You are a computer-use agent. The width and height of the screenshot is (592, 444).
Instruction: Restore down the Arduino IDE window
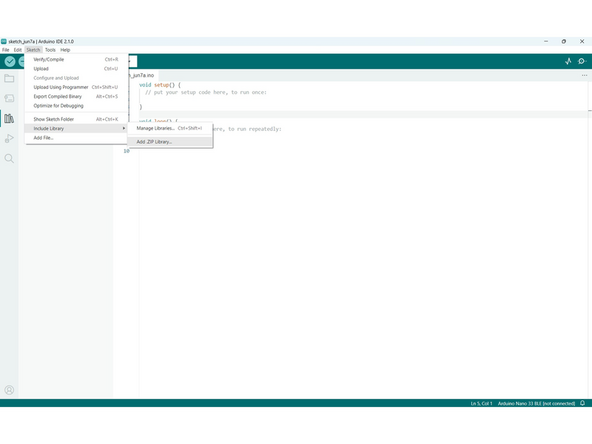coord(564,41)
